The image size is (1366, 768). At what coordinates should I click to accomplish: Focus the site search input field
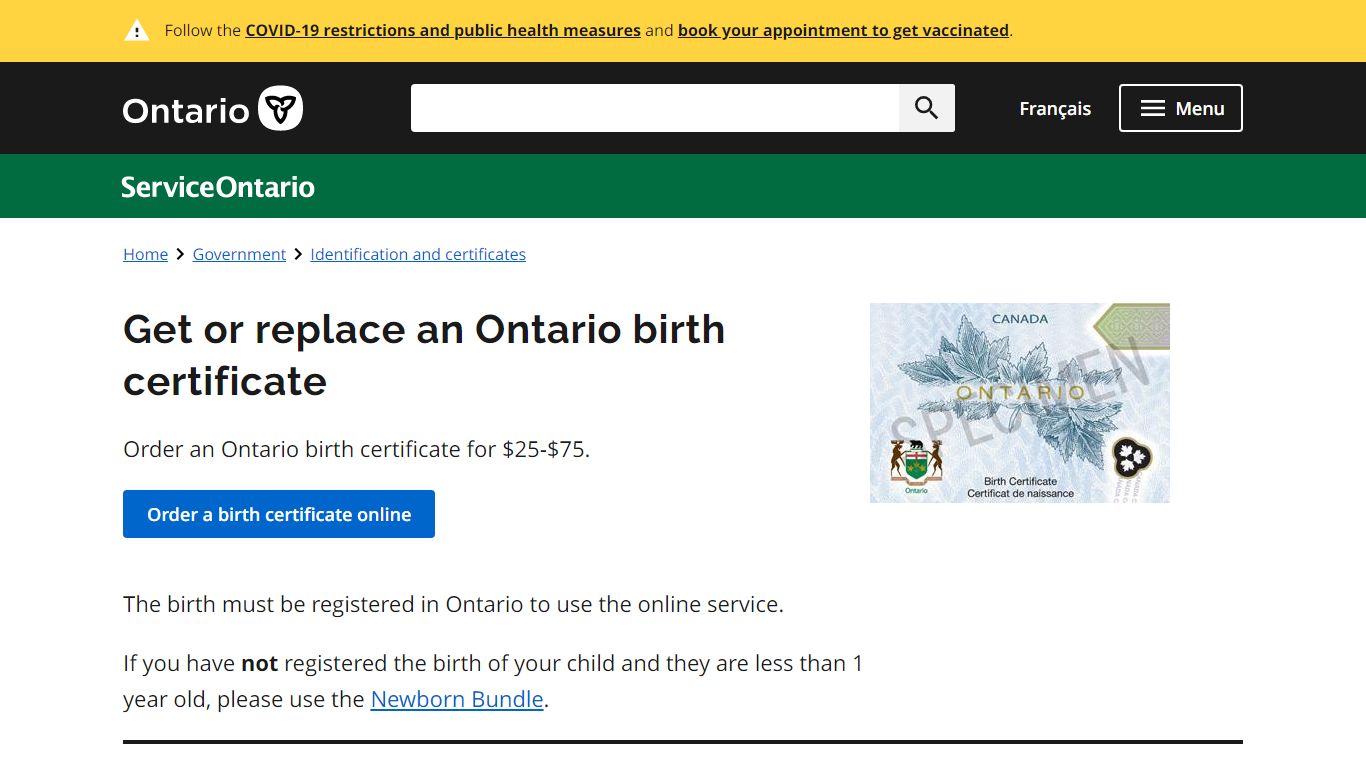[x=655, y=108]
